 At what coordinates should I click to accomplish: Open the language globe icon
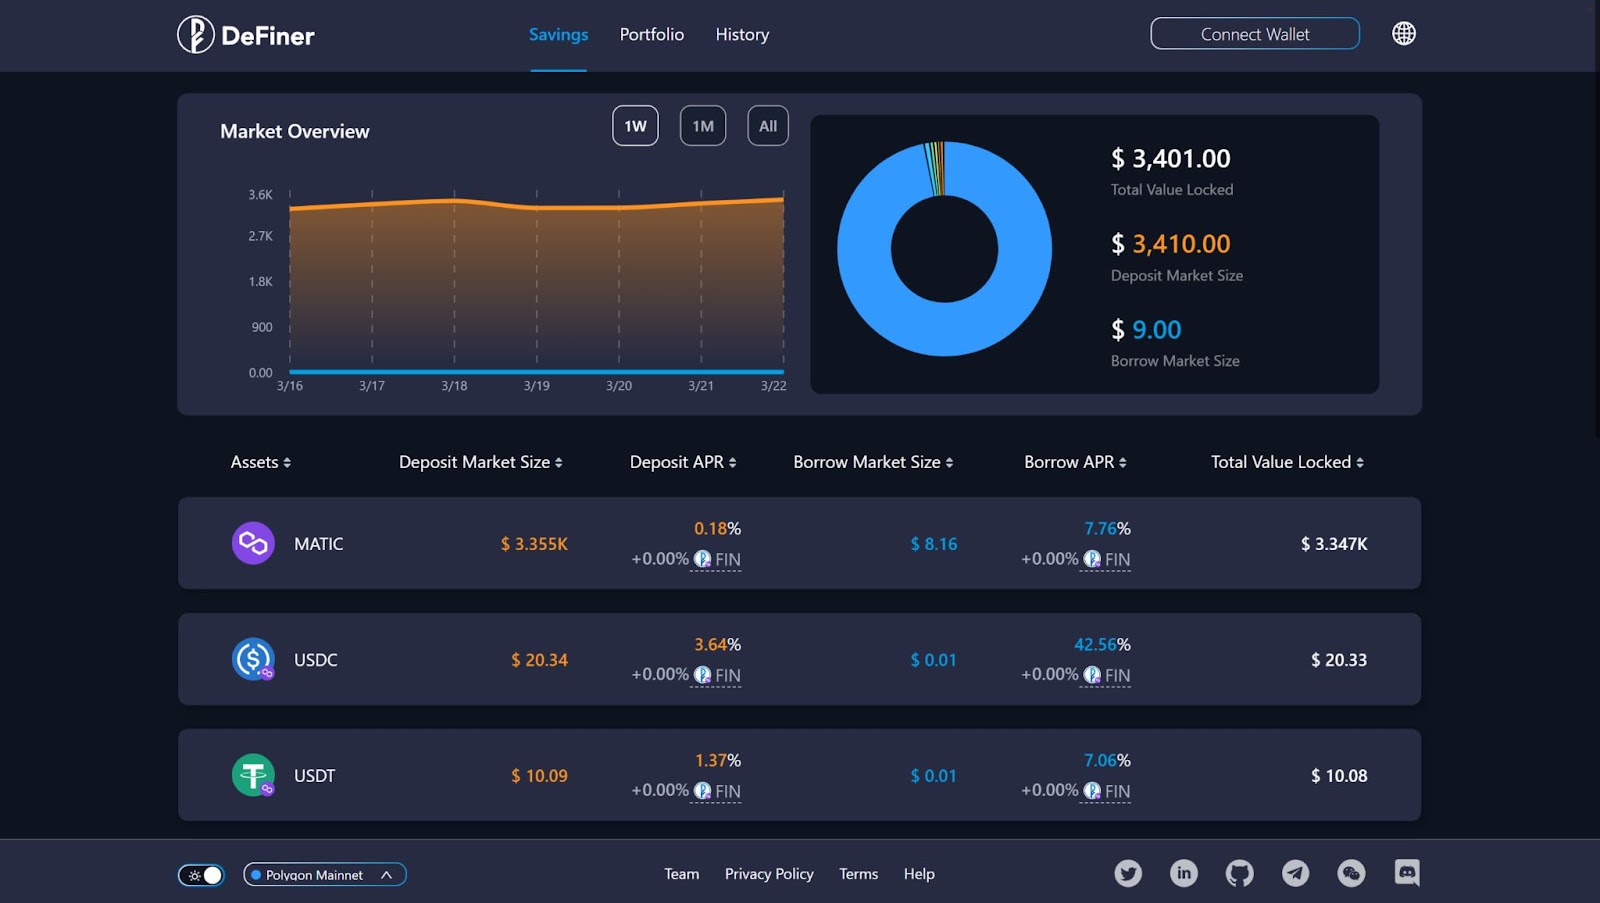[x=1404, y=33]
